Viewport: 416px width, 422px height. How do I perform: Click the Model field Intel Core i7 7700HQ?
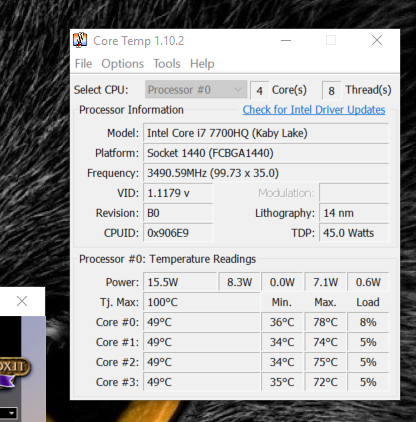266,133
